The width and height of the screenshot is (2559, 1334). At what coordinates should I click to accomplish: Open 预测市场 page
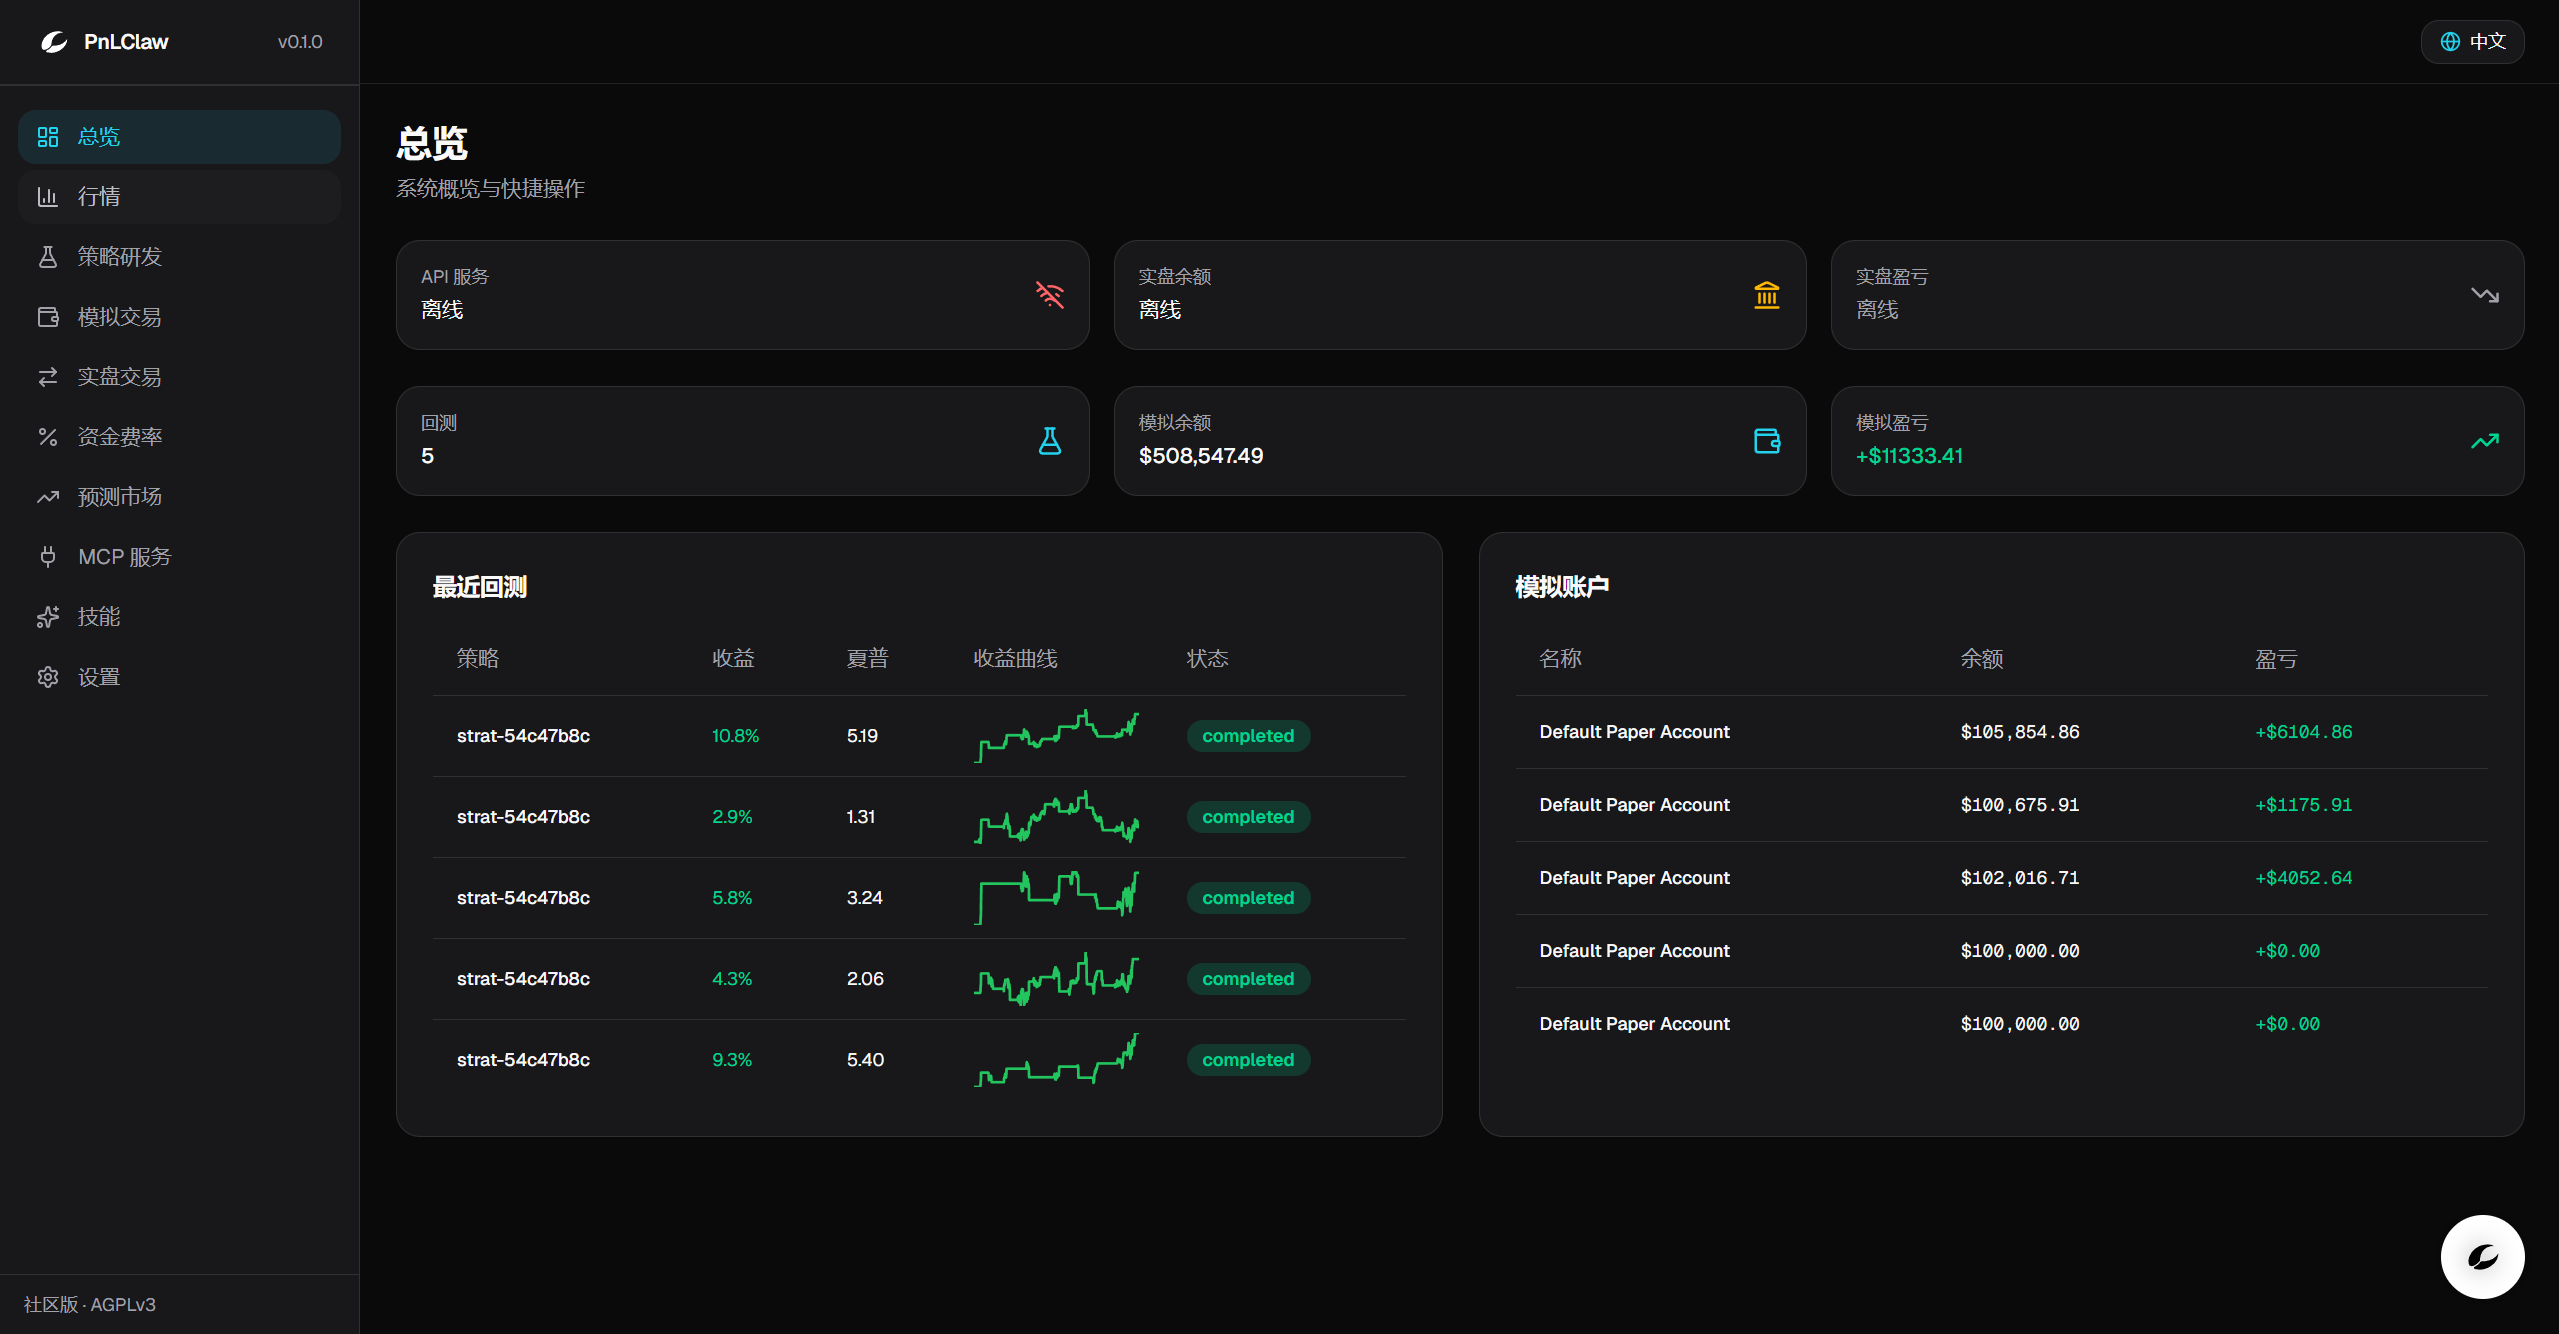179,497
